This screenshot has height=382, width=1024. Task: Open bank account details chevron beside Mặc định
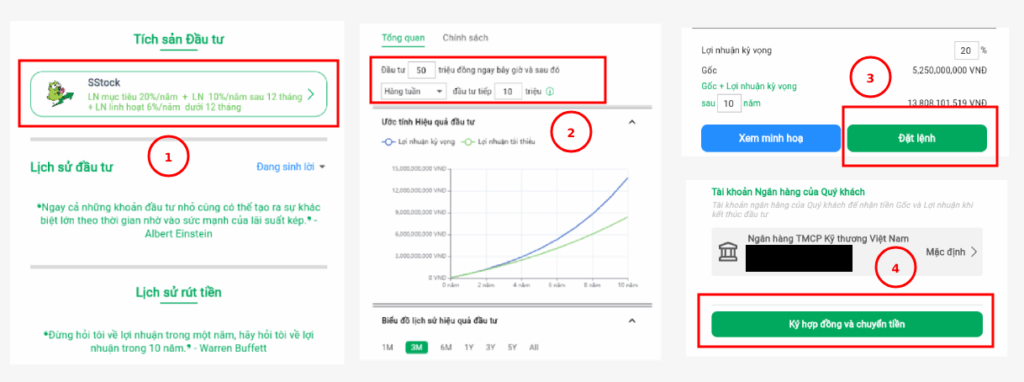point(973,252)
